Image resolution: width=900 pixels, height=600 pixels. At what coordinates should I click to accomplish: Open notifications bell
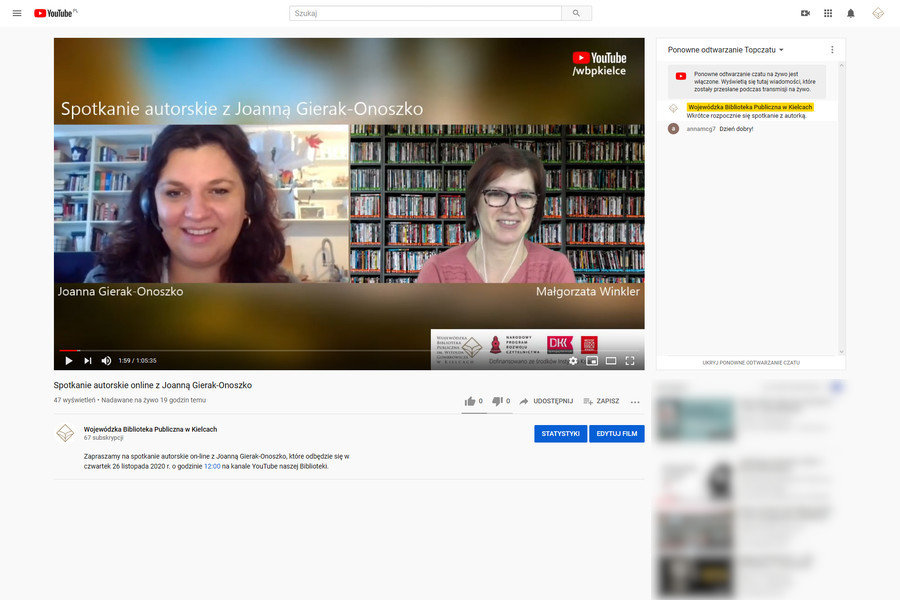(851, 13)
